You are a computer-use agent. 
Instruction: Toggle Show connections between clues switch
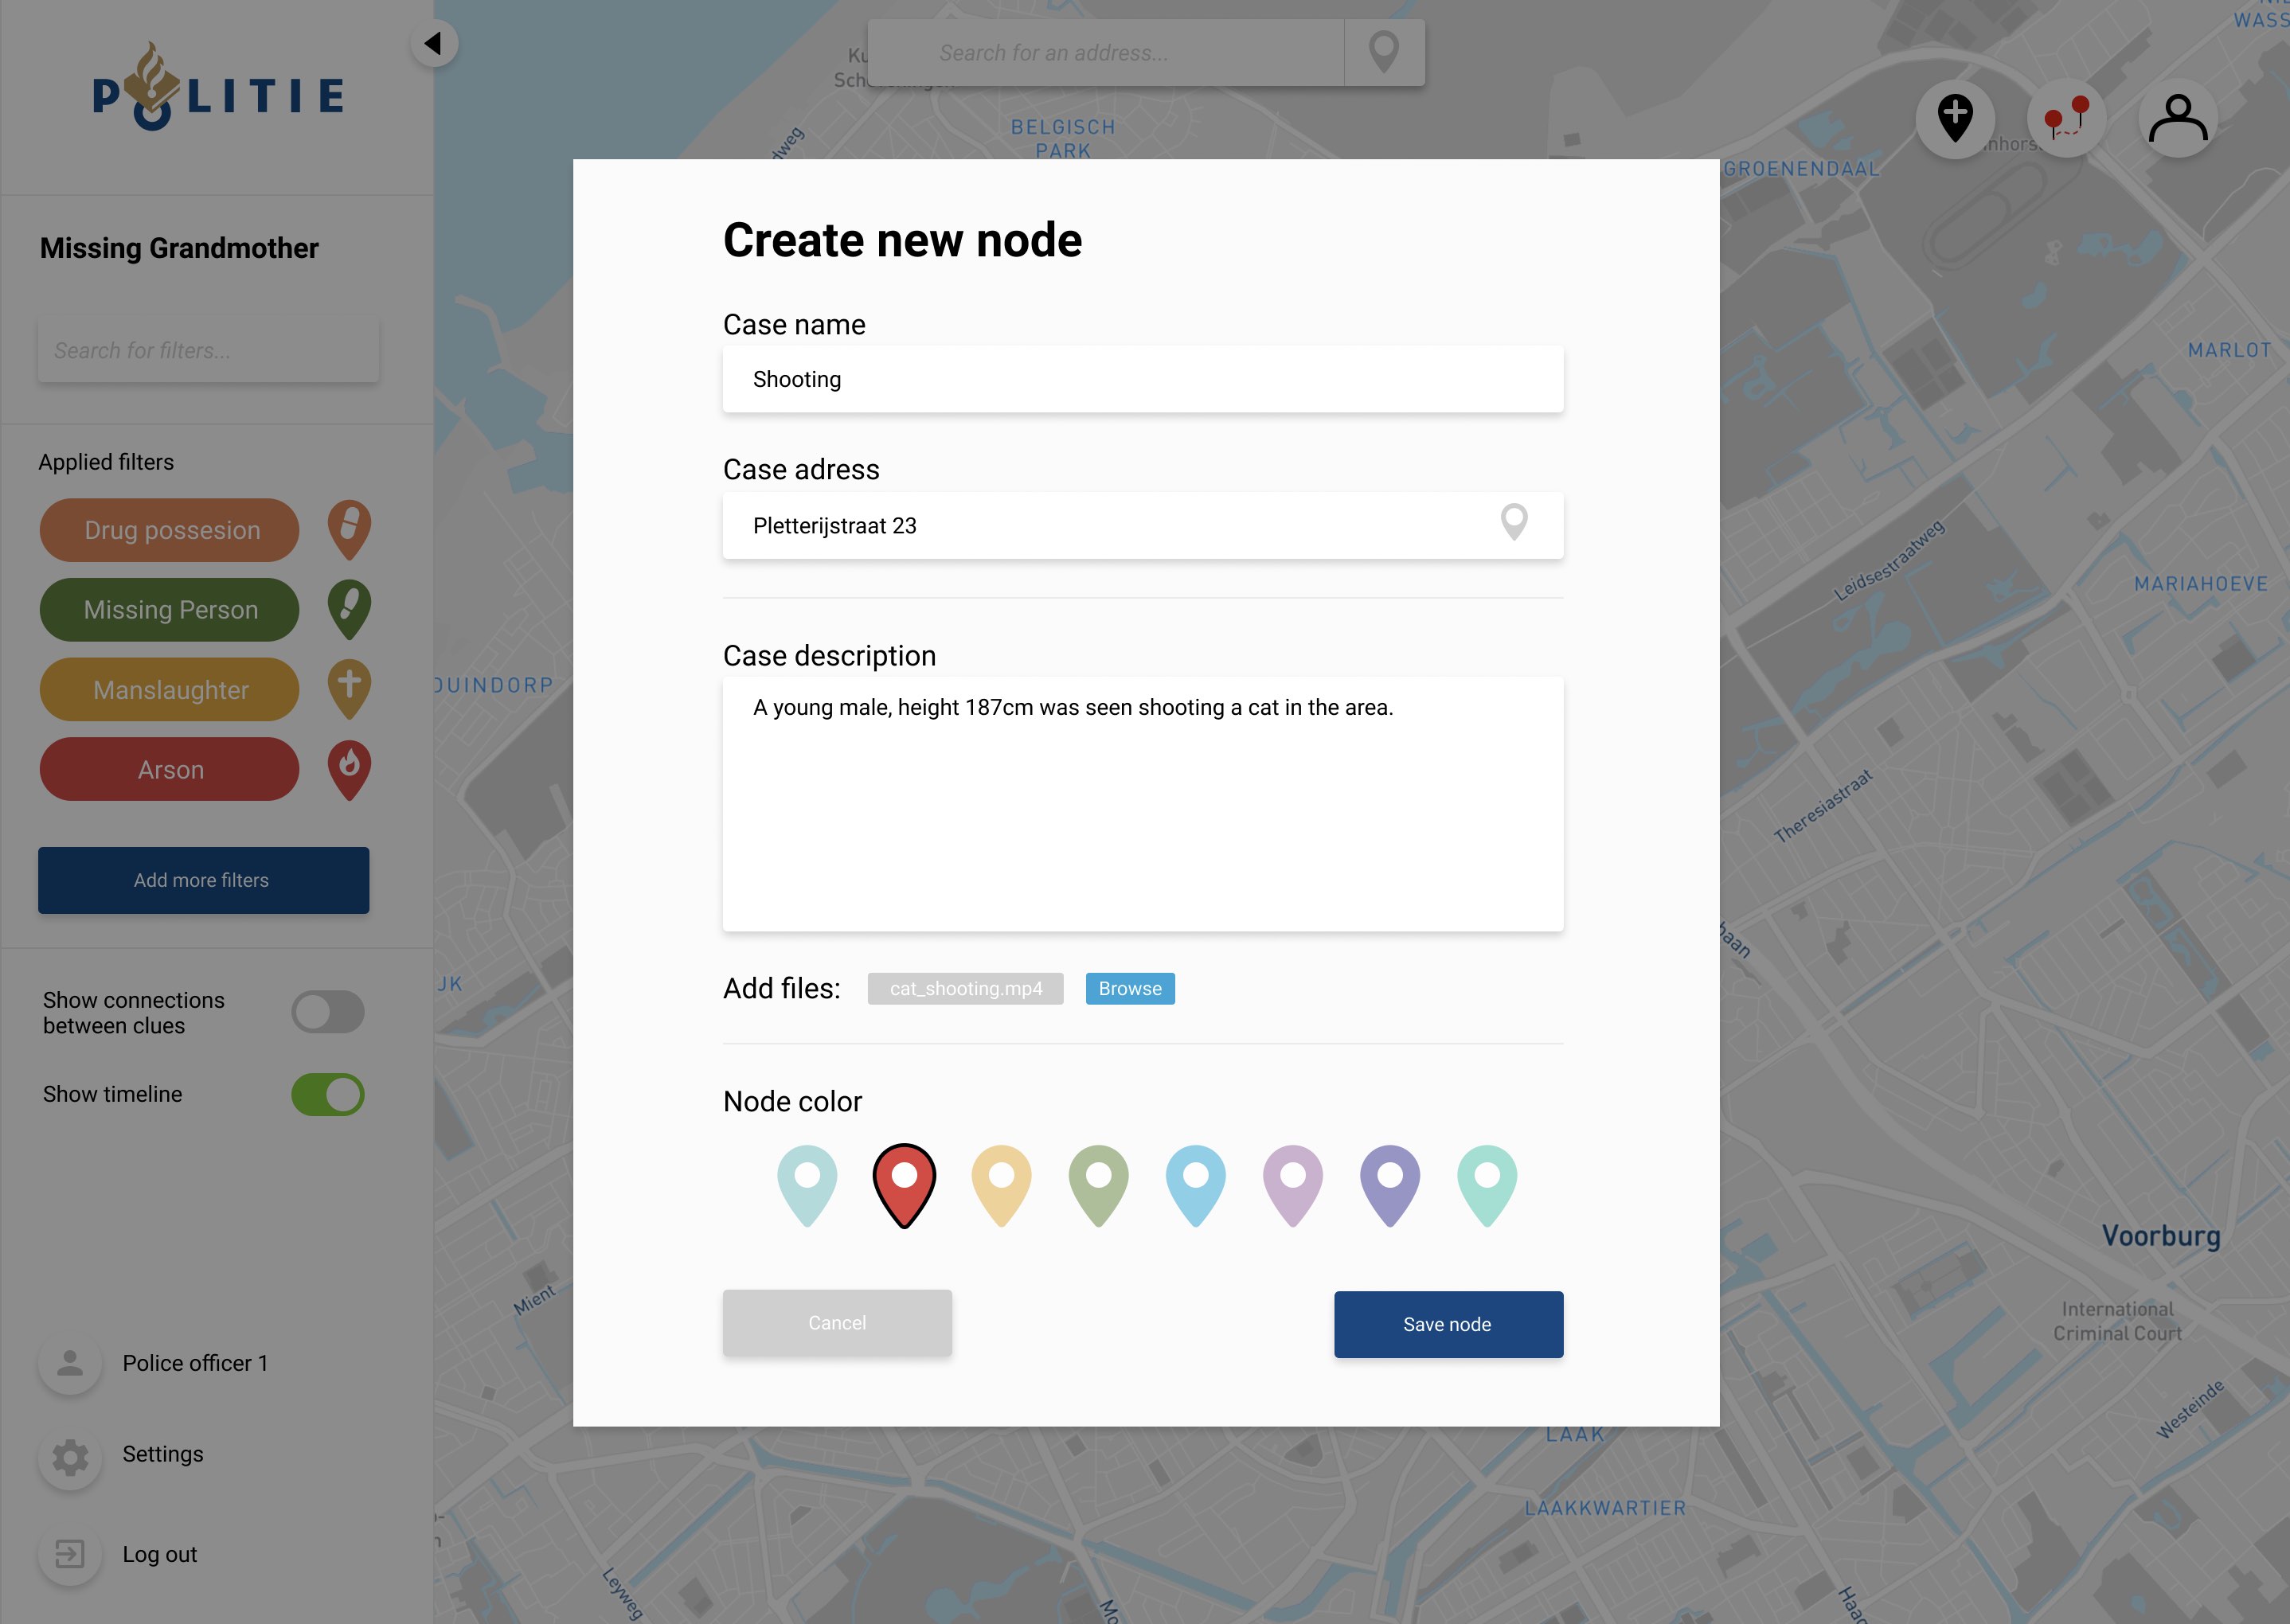328,1012
